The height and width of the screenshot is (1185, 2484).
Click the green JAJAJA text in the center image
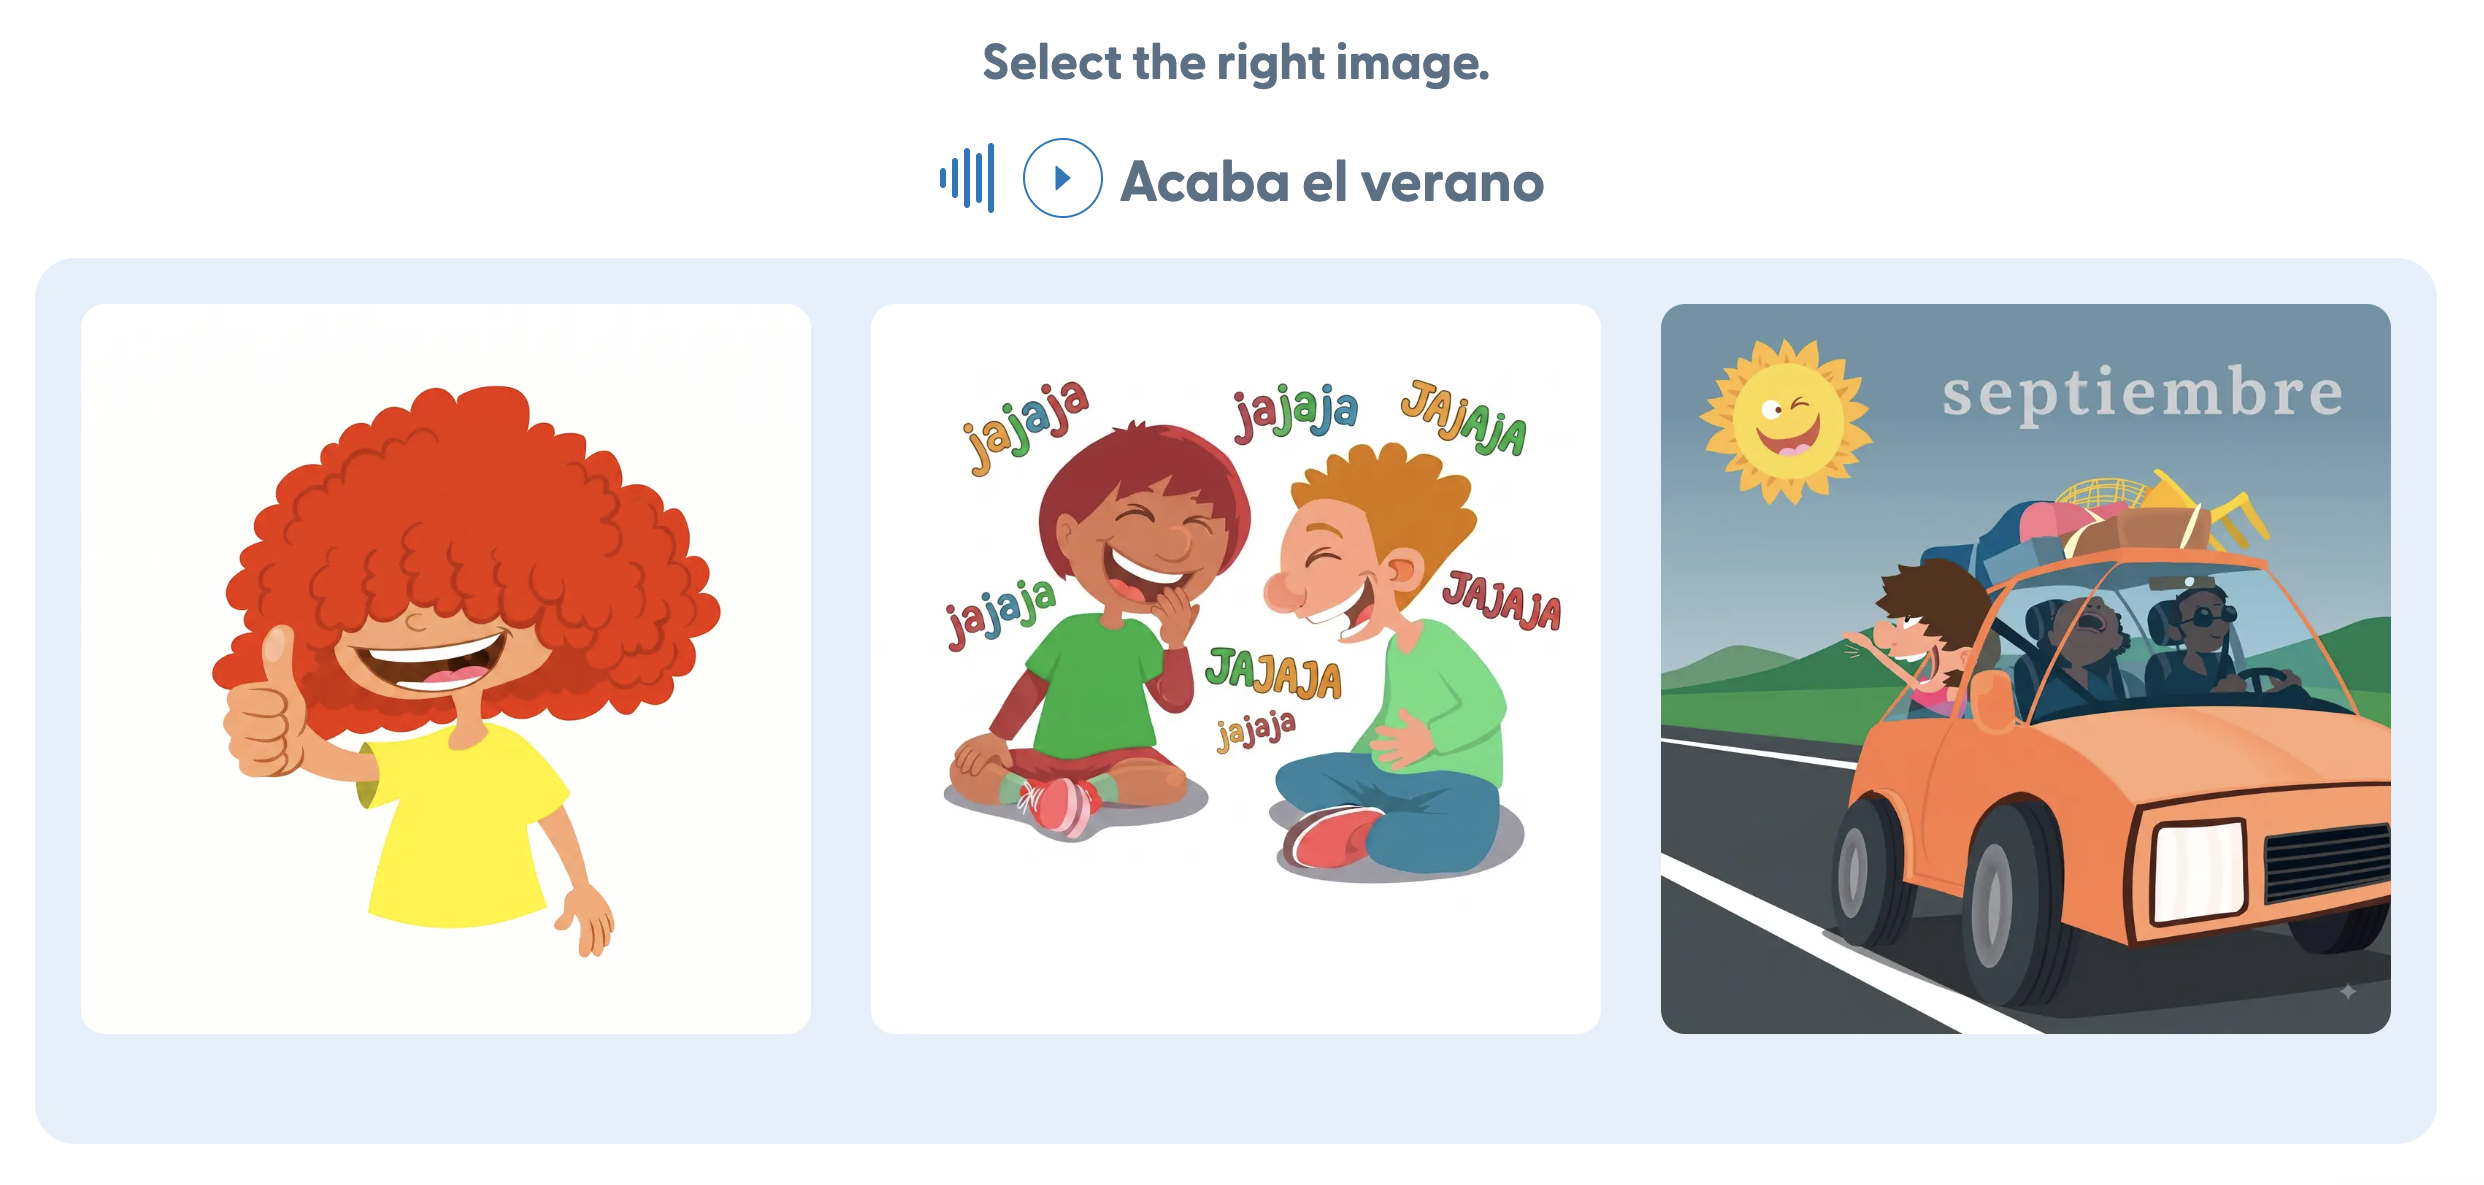1272,672
